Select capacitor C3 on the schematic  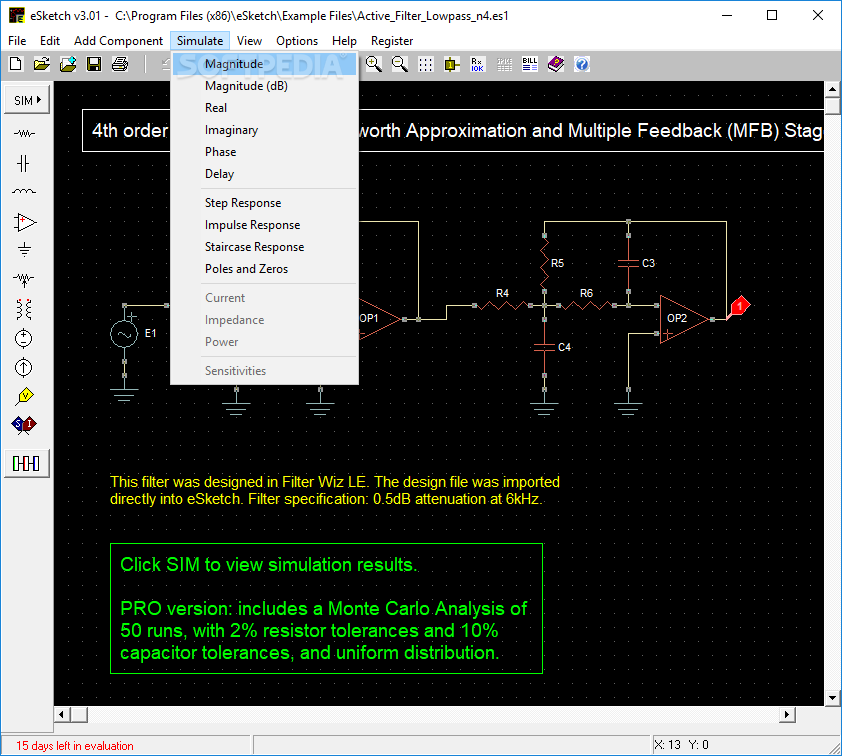(628, 263)
